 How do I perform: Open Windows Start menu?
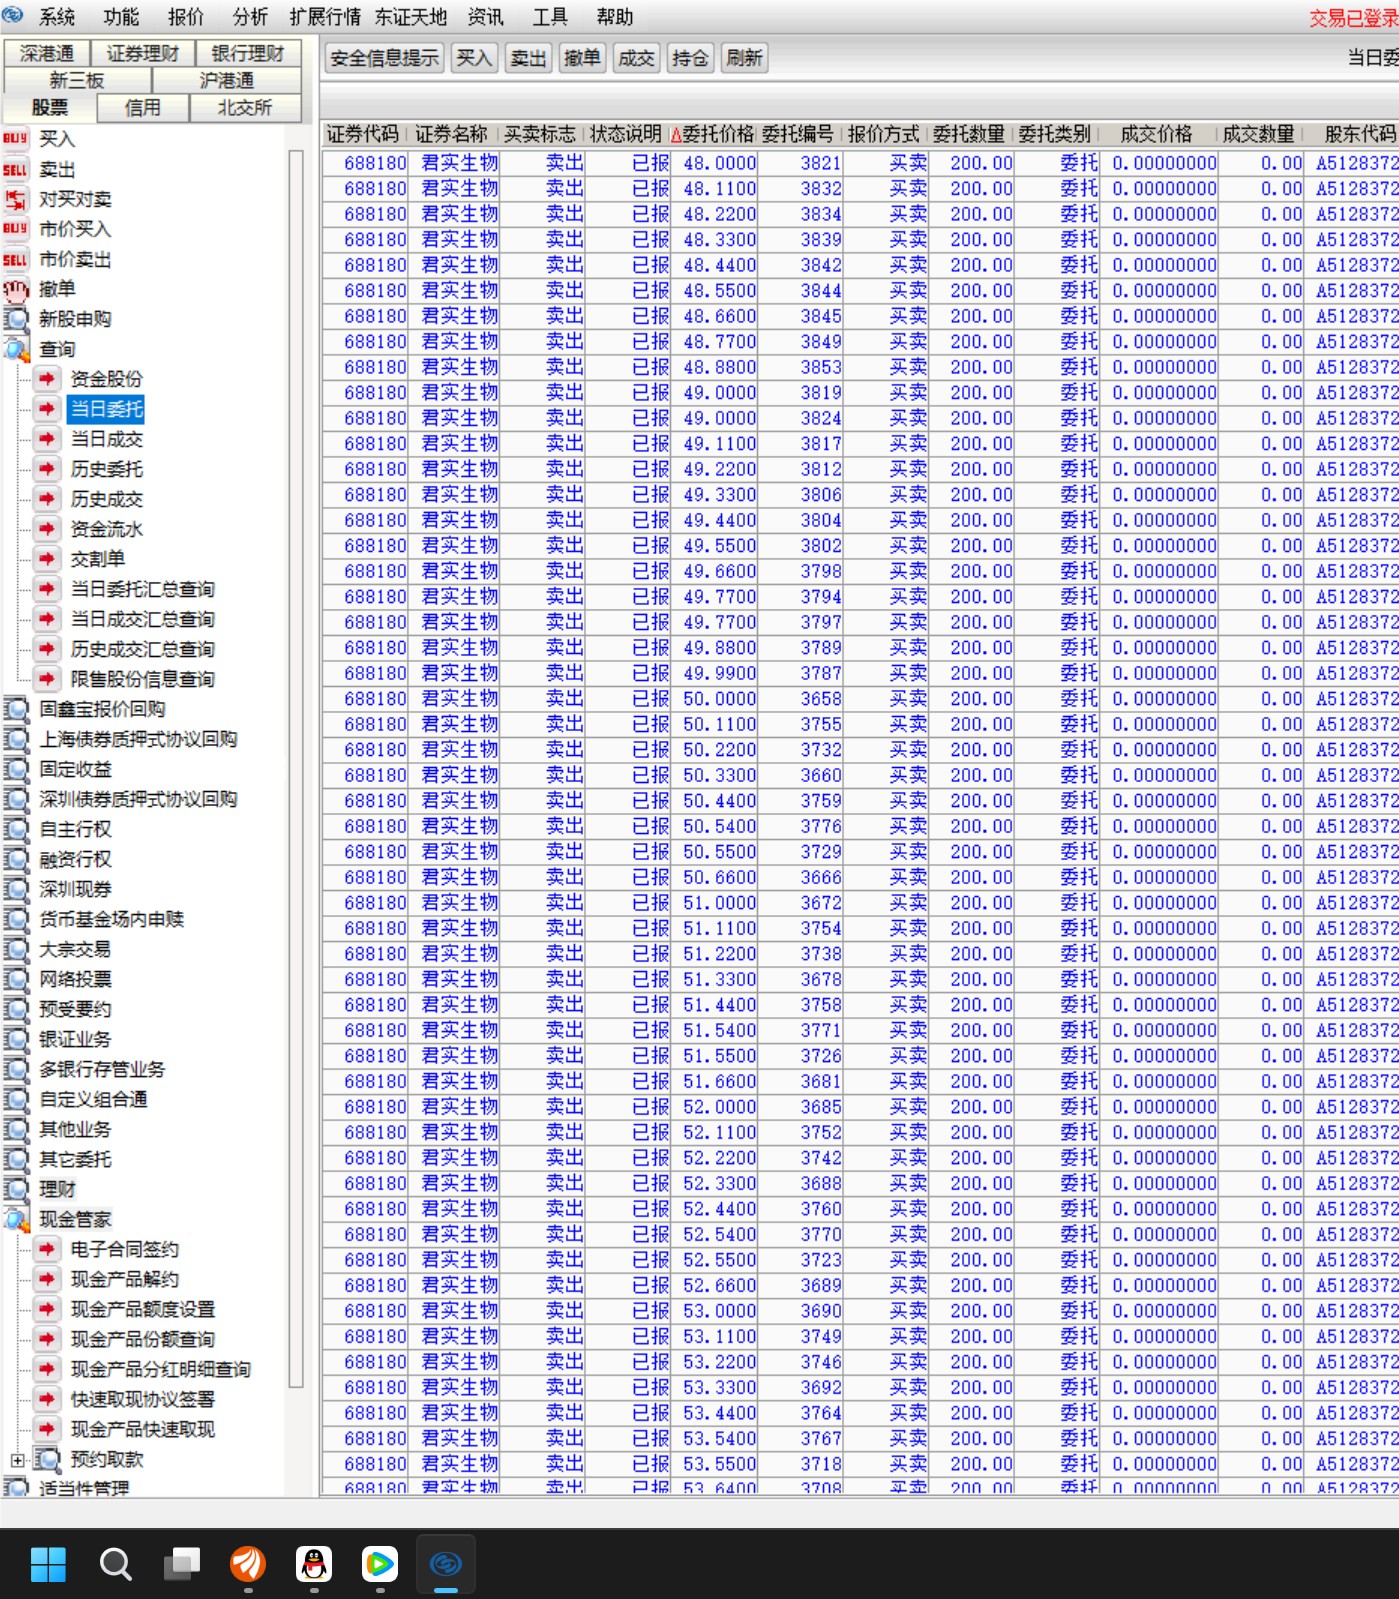tap(48, 1563)
